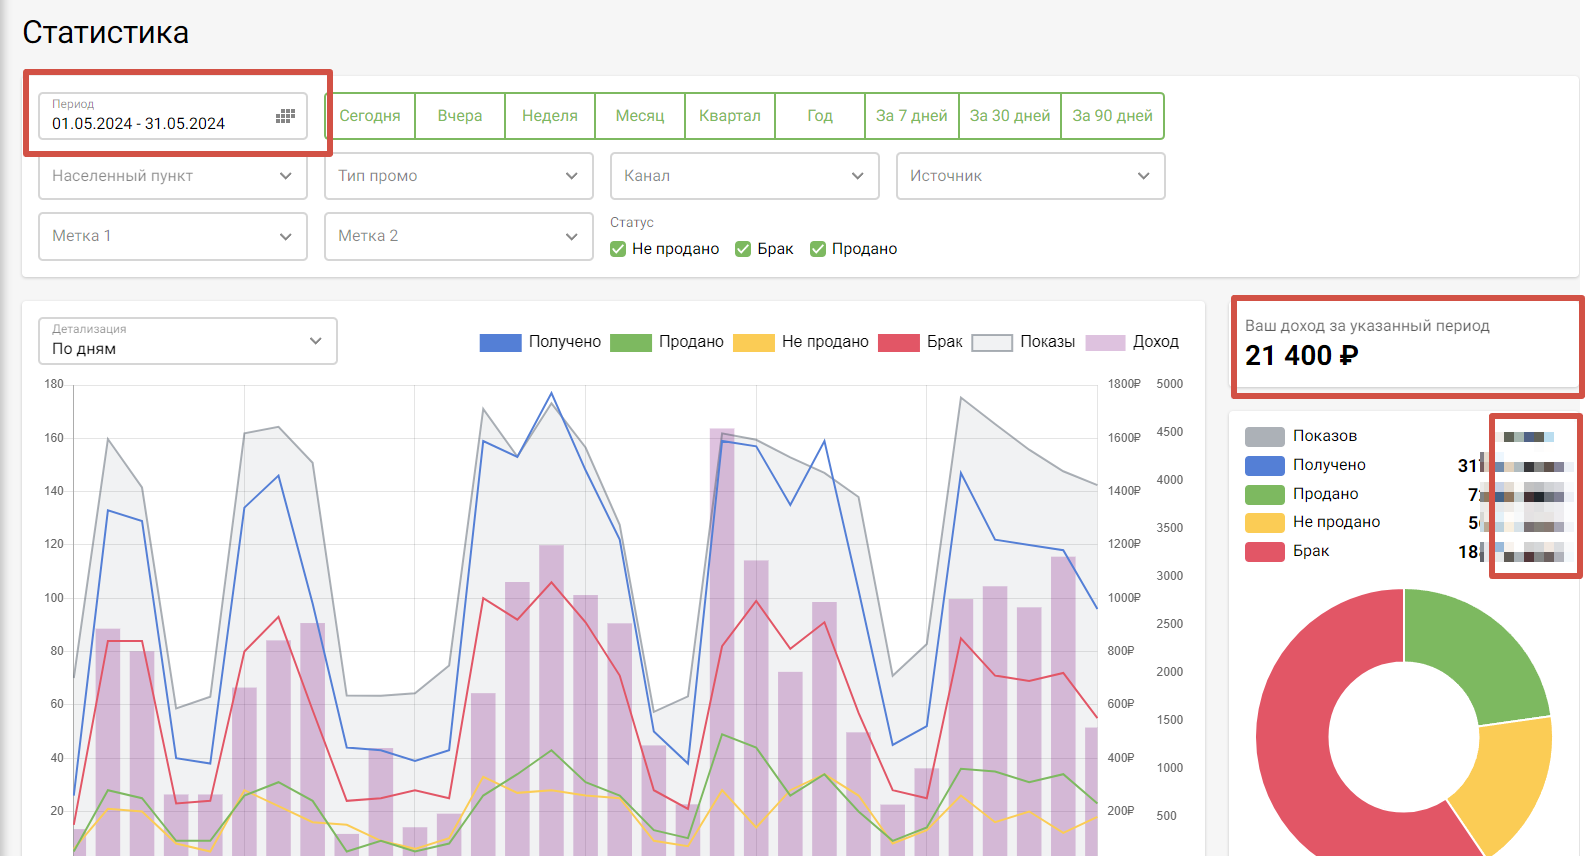
Task: Click the gray Показов swatch in side panel
Action: pyautogui.click(x=1264, y=437)
